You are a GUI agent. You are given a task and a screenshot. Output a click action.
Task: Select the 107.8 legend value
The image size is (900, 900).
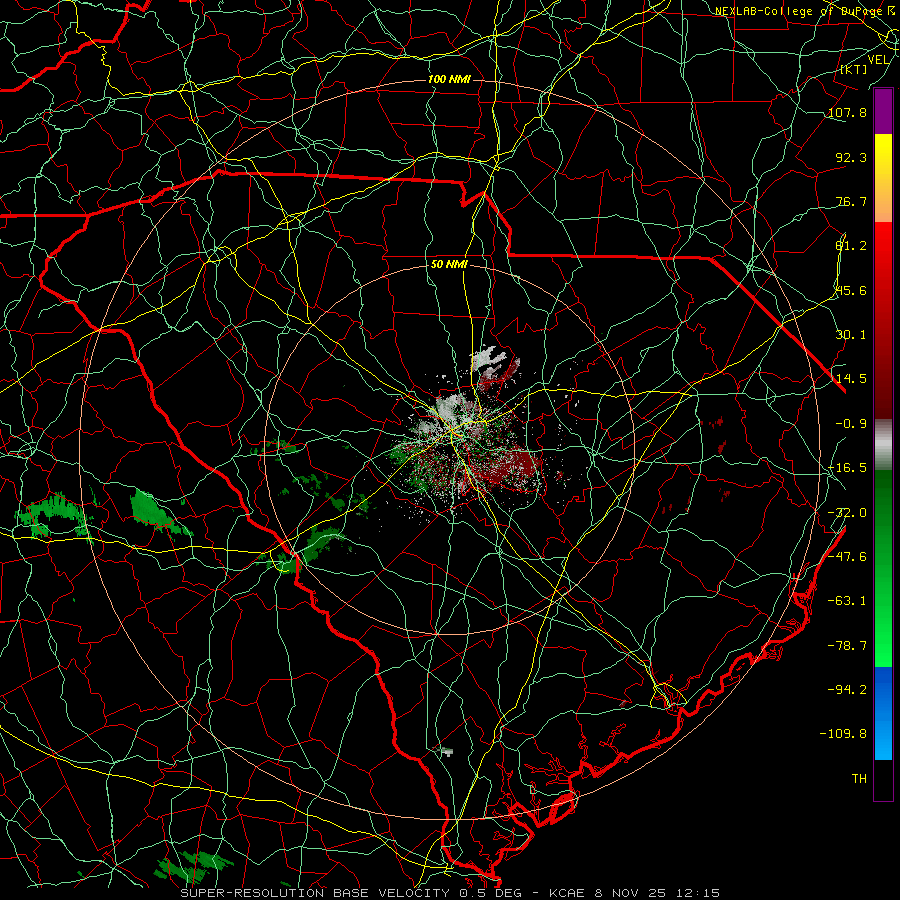point(847,112)
